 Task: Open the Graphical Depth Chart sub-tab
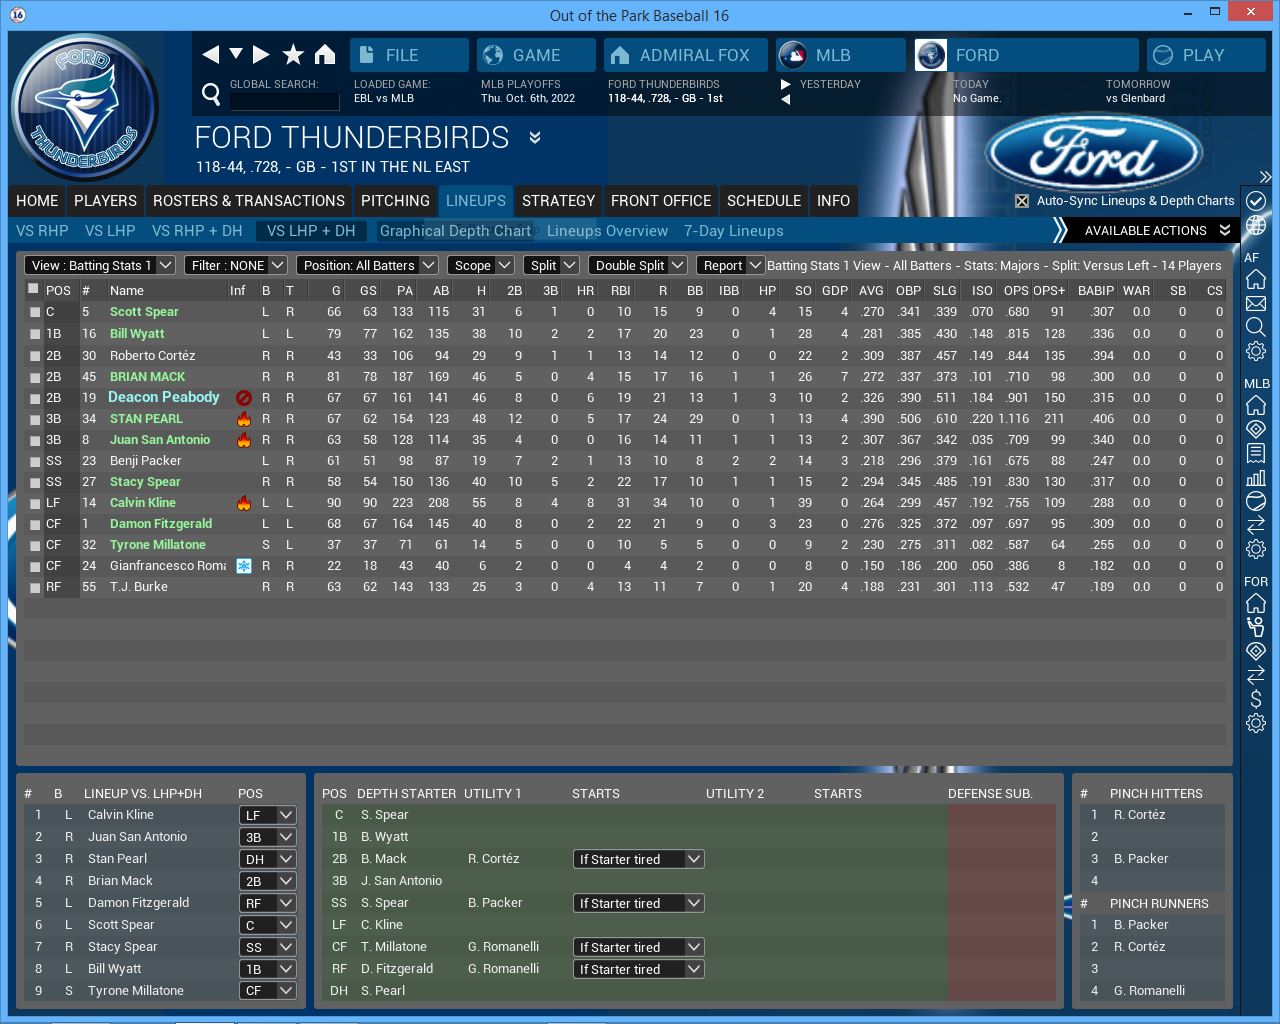pyautogui.click(x=455, y=231)
